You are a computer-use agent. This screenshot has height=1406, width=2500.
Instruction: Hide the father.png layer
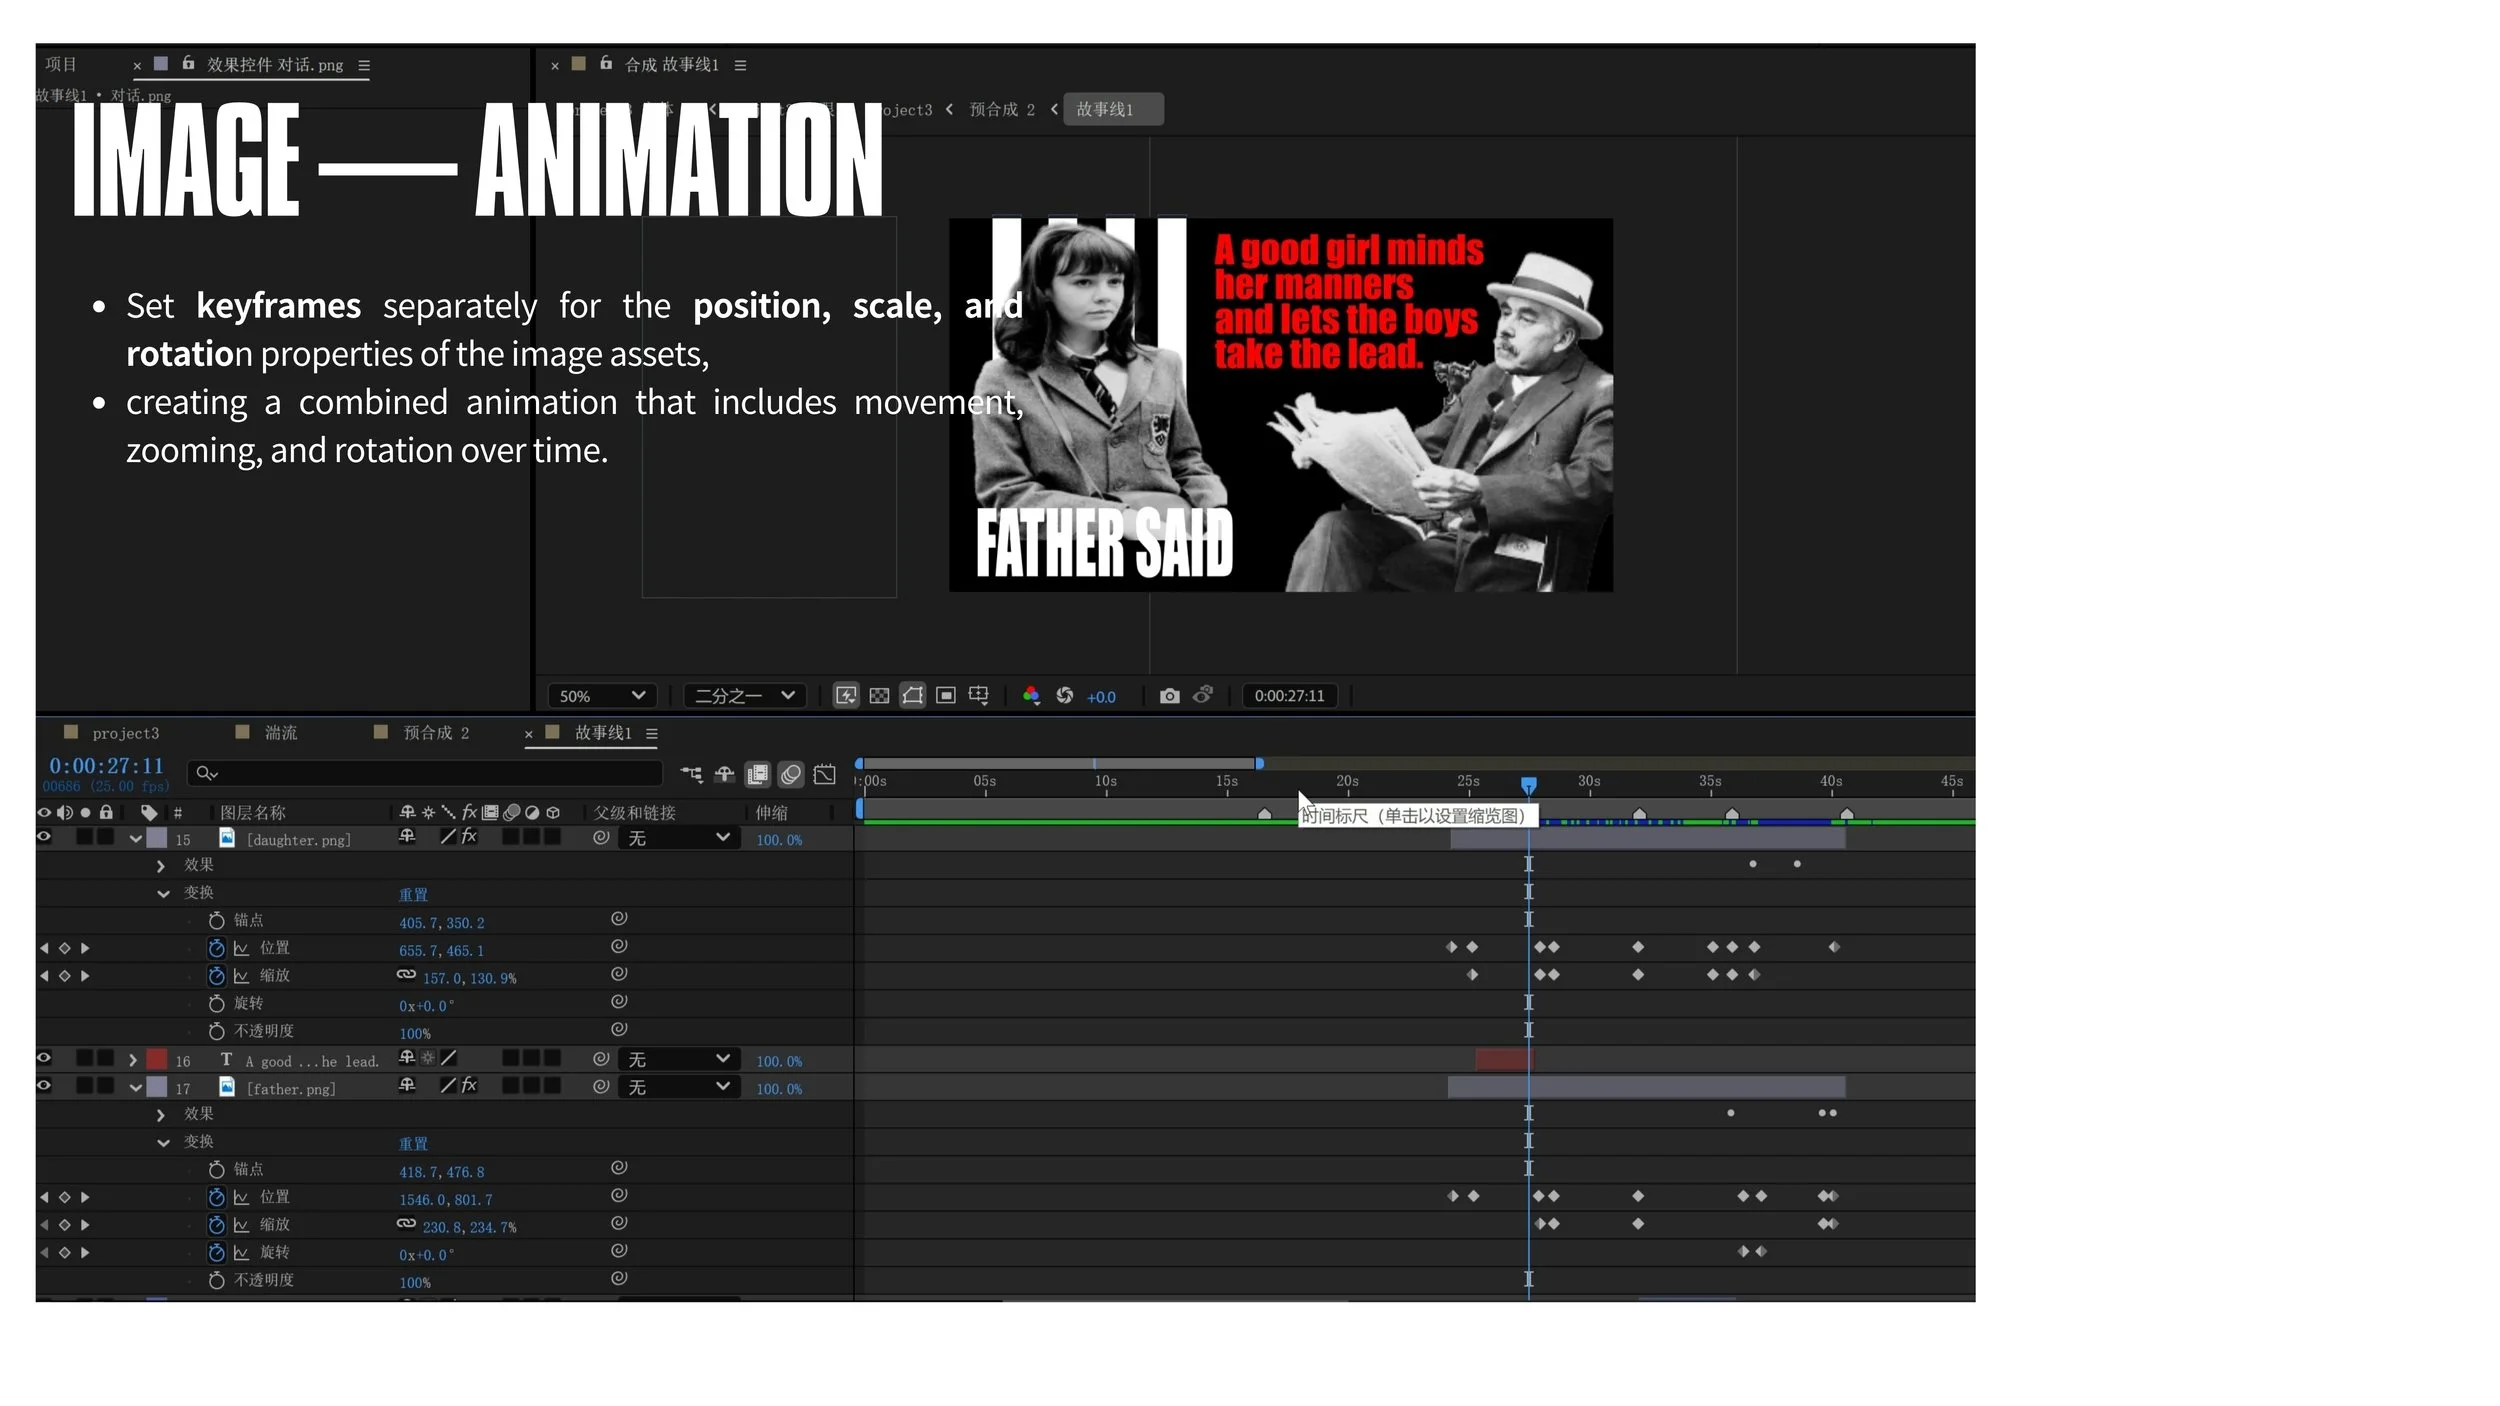click(x=44, y=1086)
